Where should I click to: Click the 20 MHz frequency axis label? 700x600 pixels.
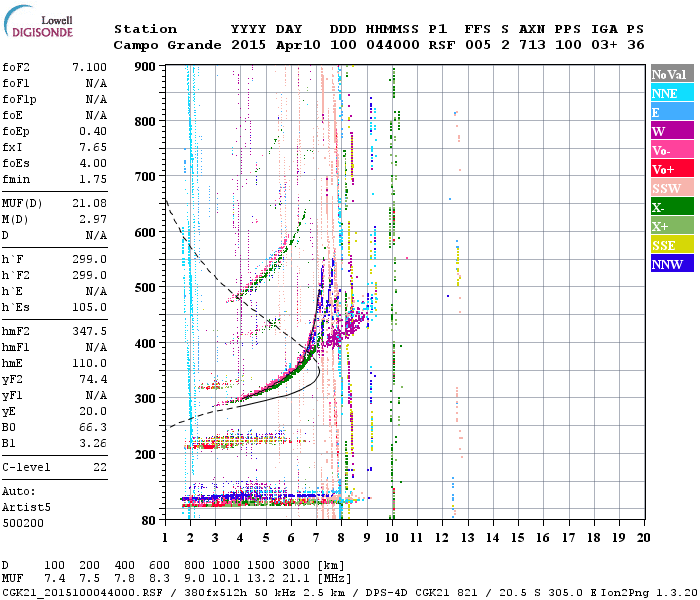643,538
